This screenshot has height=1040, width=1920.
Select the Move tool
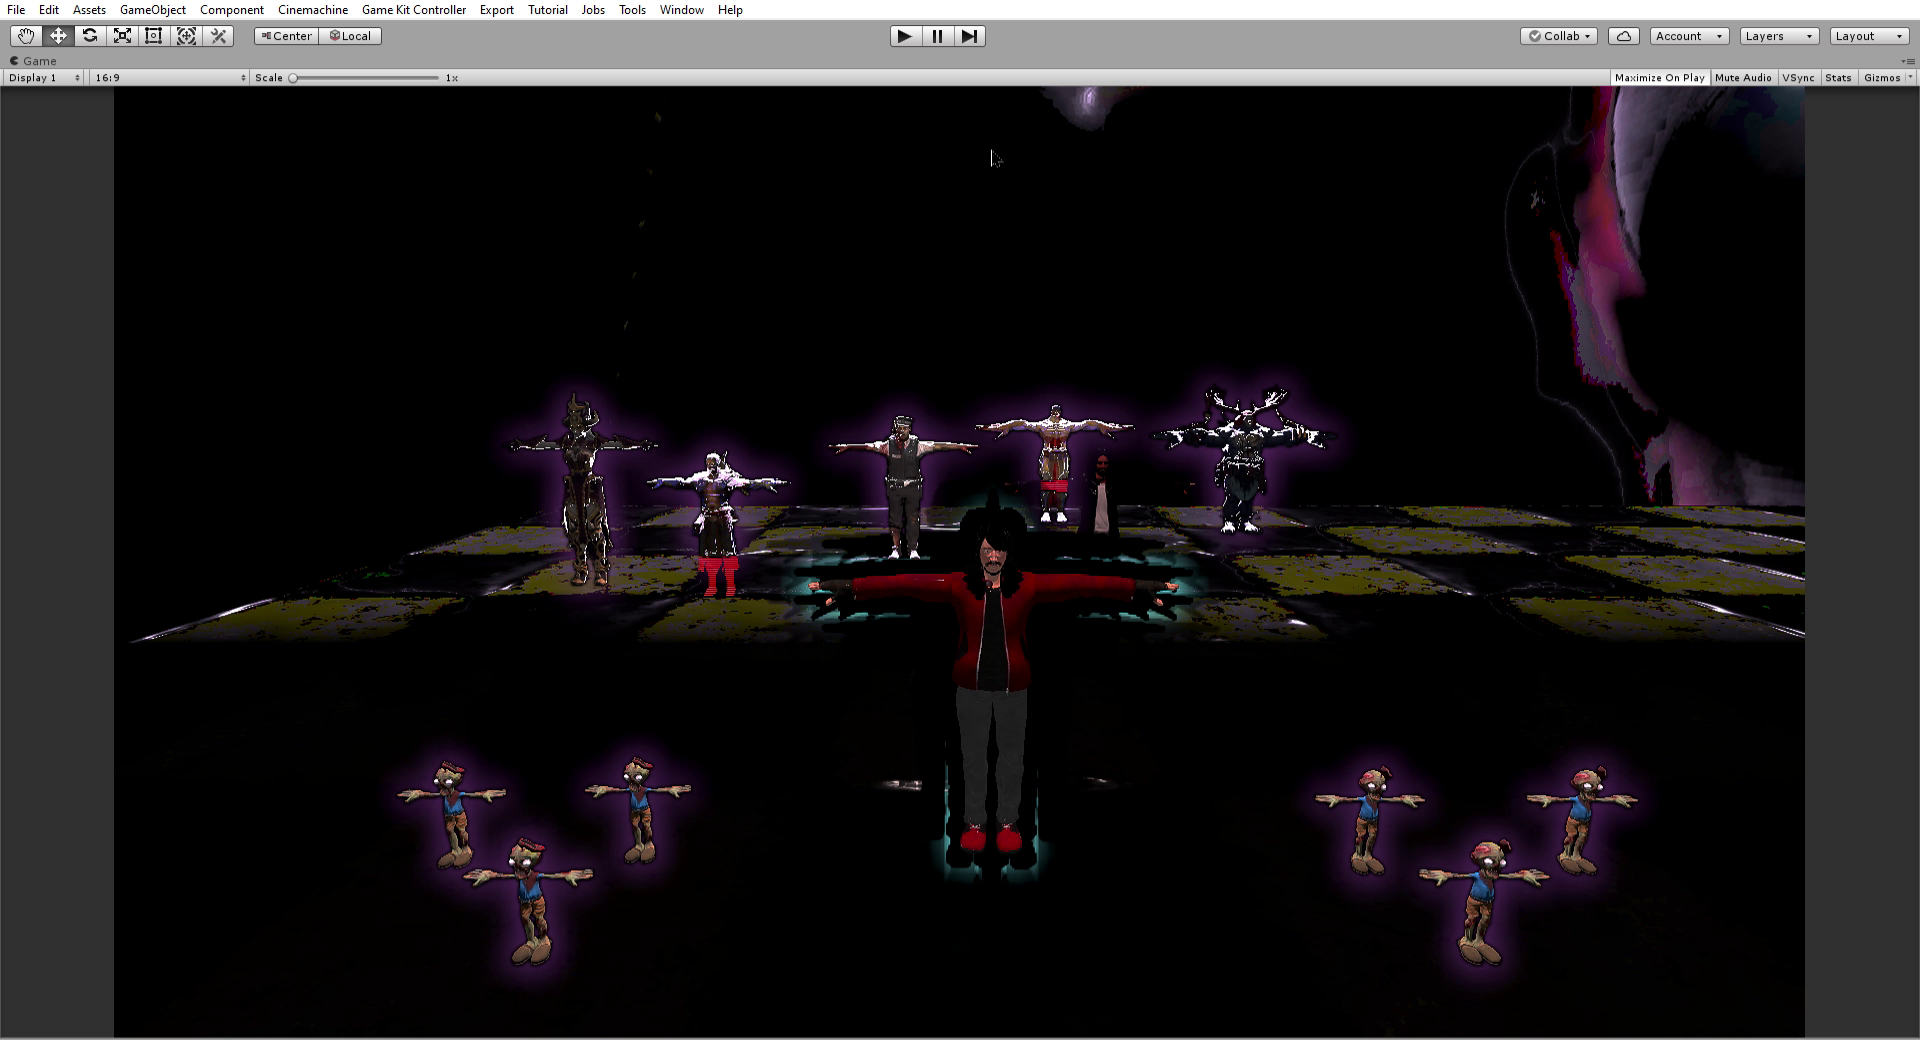(58, 36)
